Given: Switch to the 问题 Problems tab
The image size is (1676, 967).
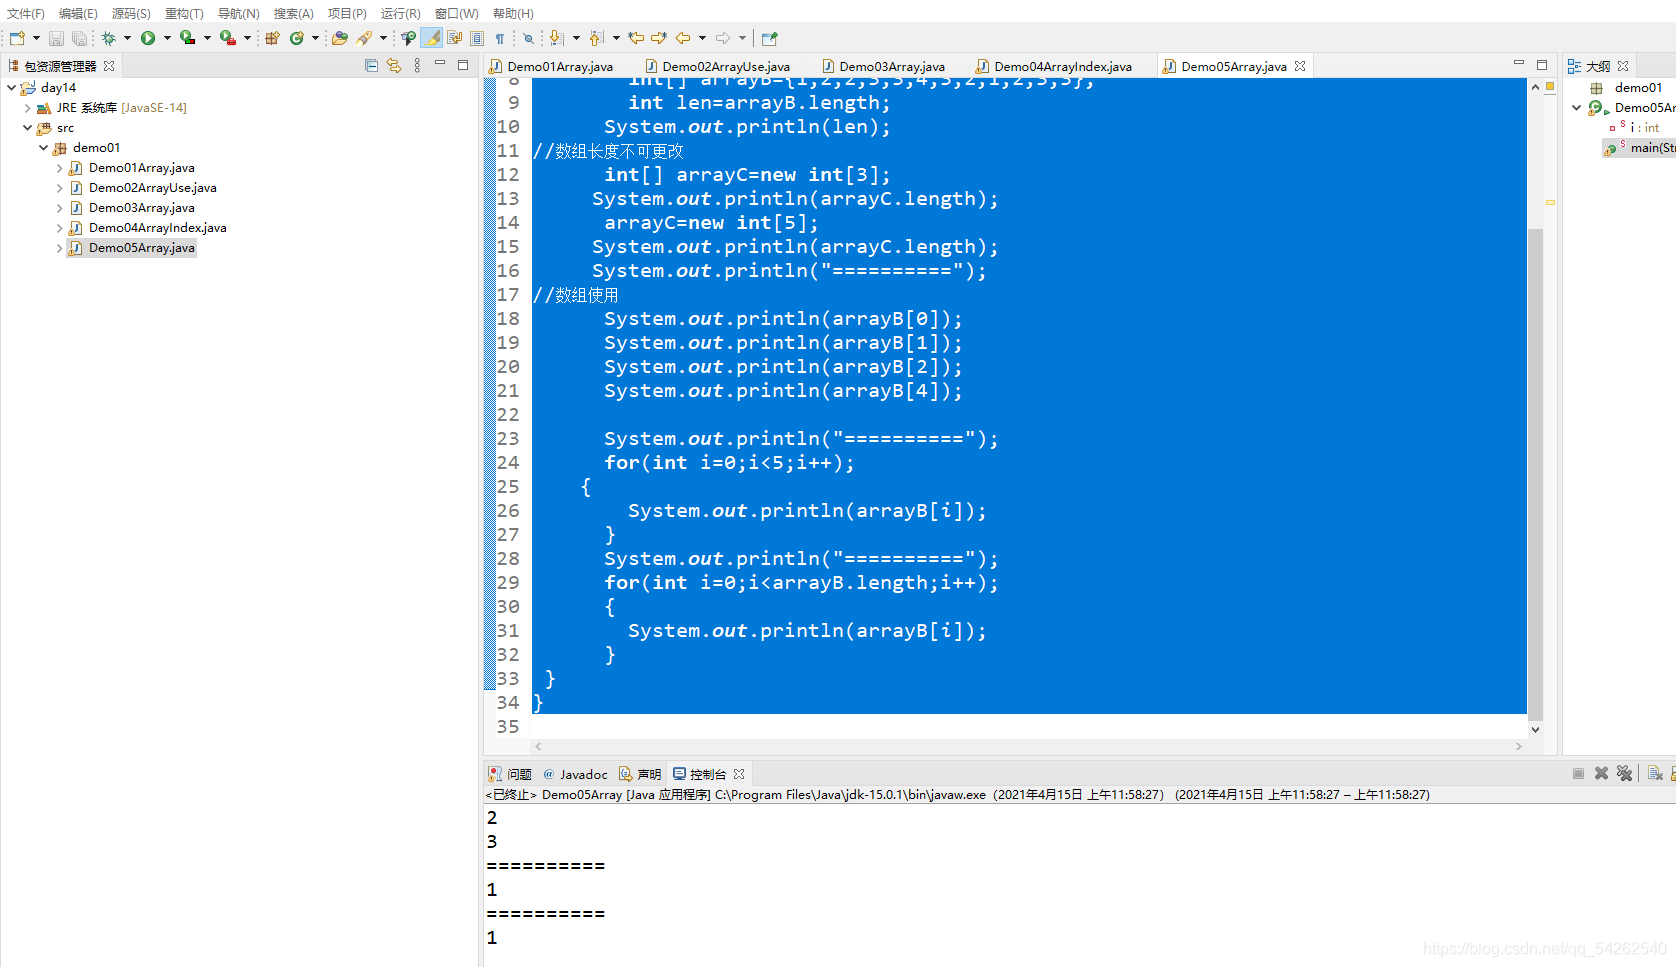Looking at the screenshot, I should (510, 774).
